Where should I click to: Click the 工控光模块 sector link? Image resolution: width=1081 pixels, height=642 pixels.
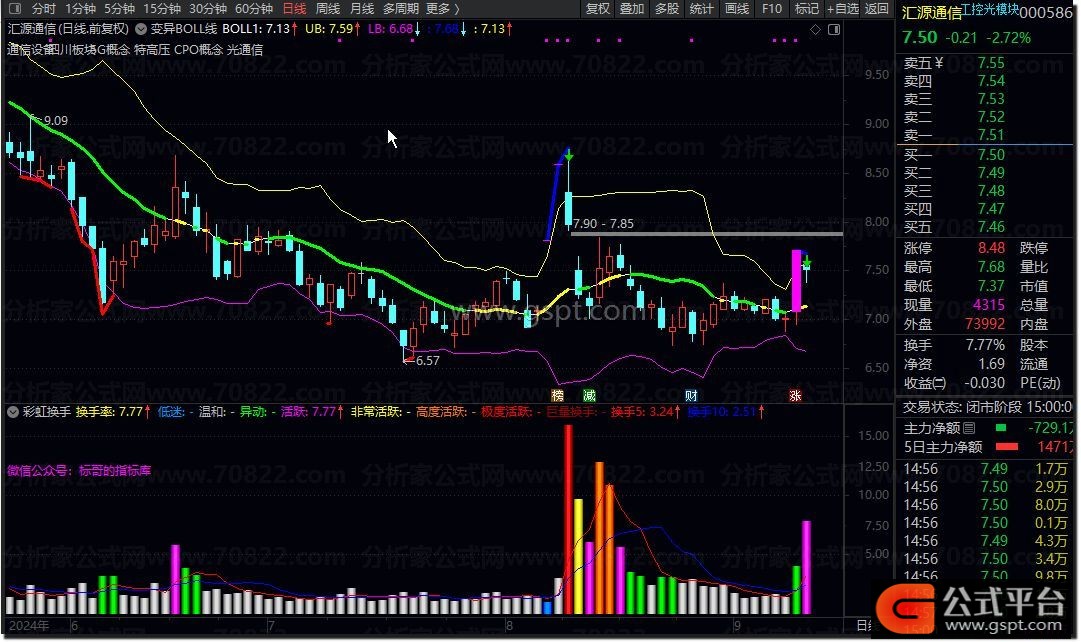pos(990,9)
